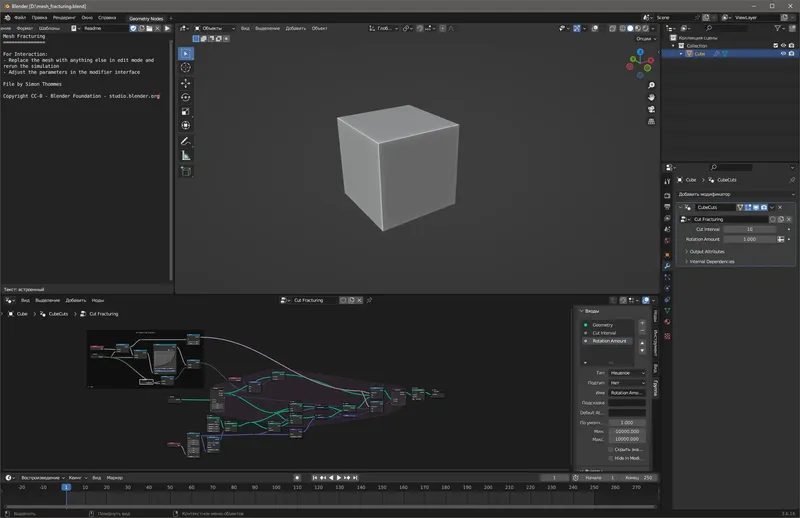The height and width of the screenshot is (518, 800).
Task: Select the Rotation Amount input in the list
Action: [610, 341]
